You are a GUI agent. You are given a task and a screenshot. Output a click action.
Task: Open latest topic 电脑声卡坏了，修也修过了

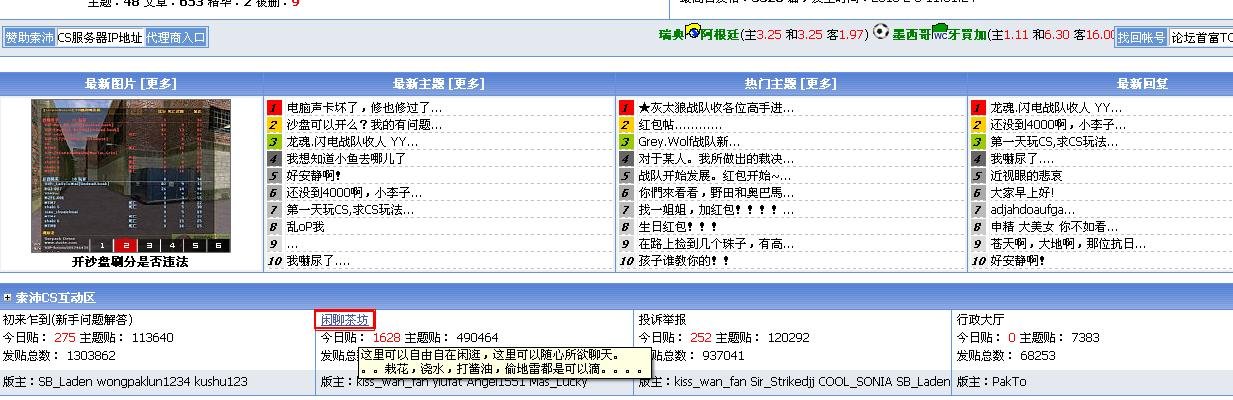(x=364, y=107)
